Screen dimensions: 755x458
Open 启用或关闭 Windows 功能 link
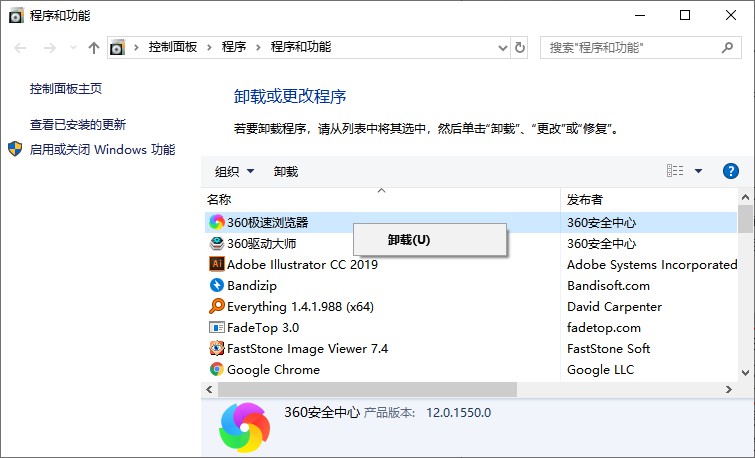(x=102, y=149)
